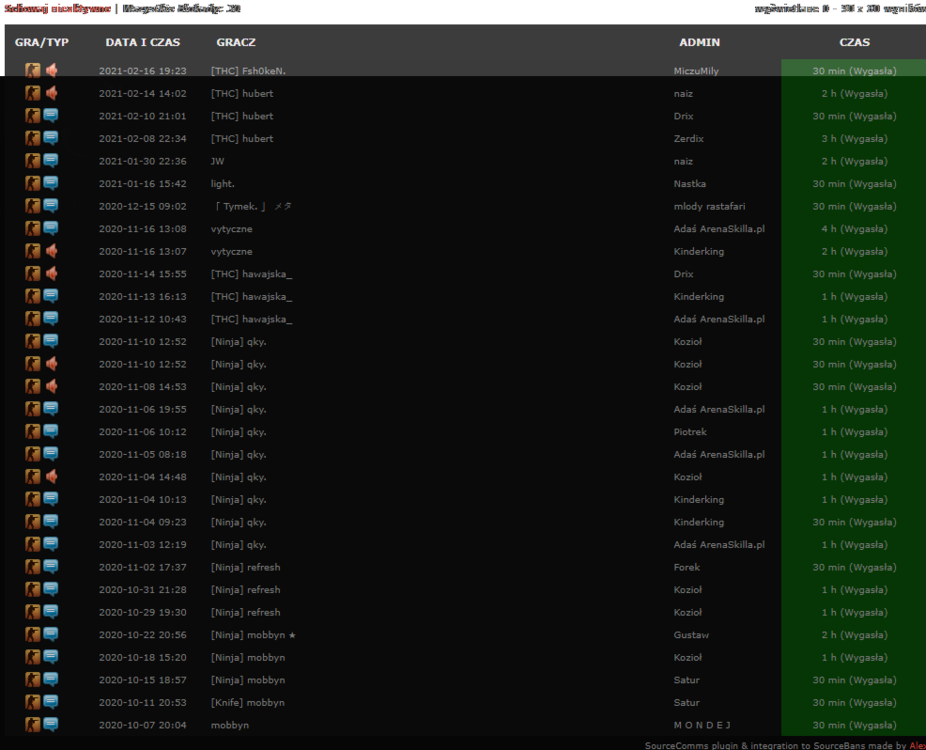Viewport: 926px width, 750px height.
Task: Click the GRACZ column header
Action: 236,43
